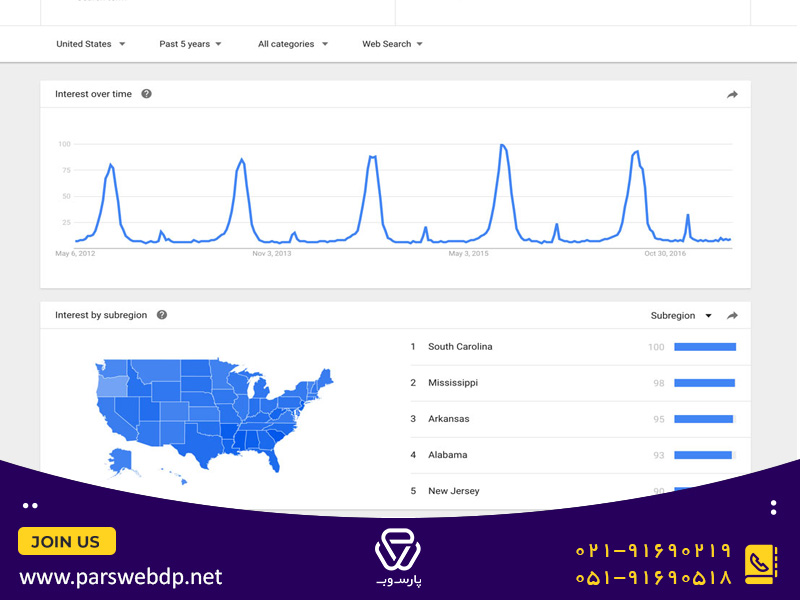Click the yellow phone book icon

(x=761, y=564)
